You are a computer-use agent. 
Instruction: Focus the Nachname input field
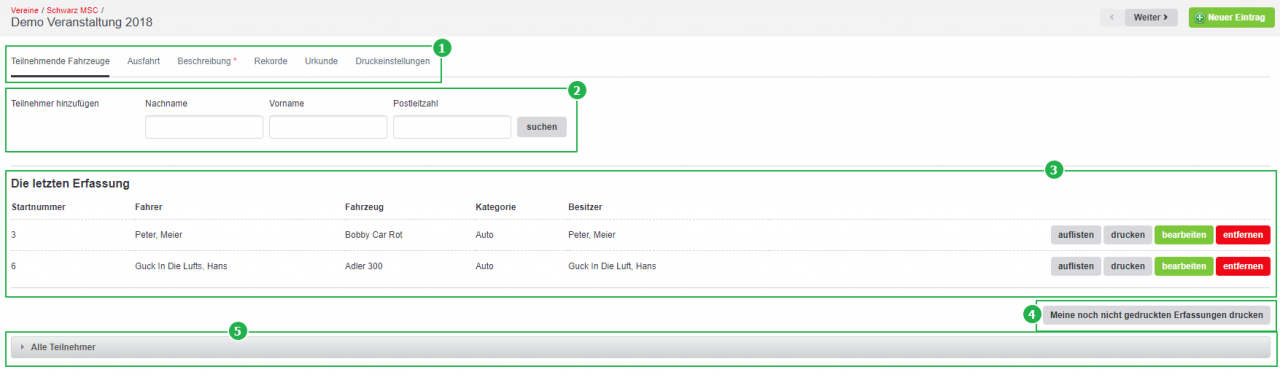pos(204,127)
